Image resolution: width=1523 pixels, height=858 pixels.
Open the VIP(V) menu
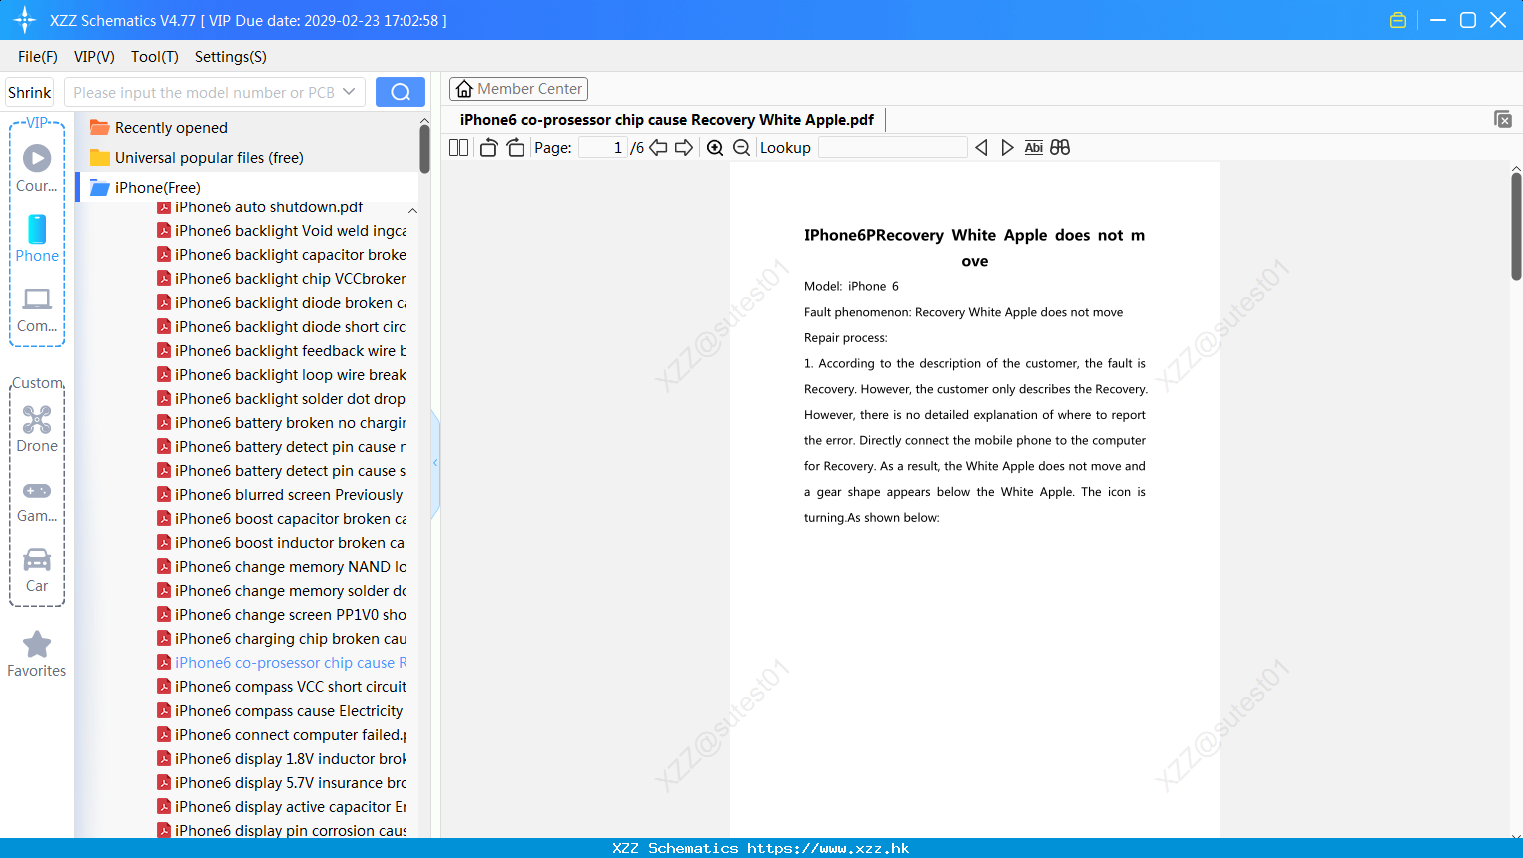point(94,57)
